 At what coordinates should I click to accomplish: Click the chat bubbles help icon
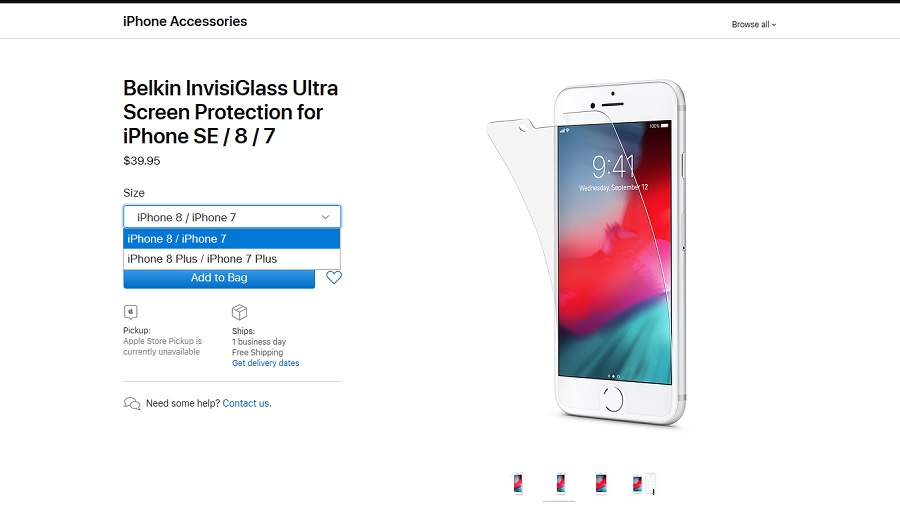(132, 404)
